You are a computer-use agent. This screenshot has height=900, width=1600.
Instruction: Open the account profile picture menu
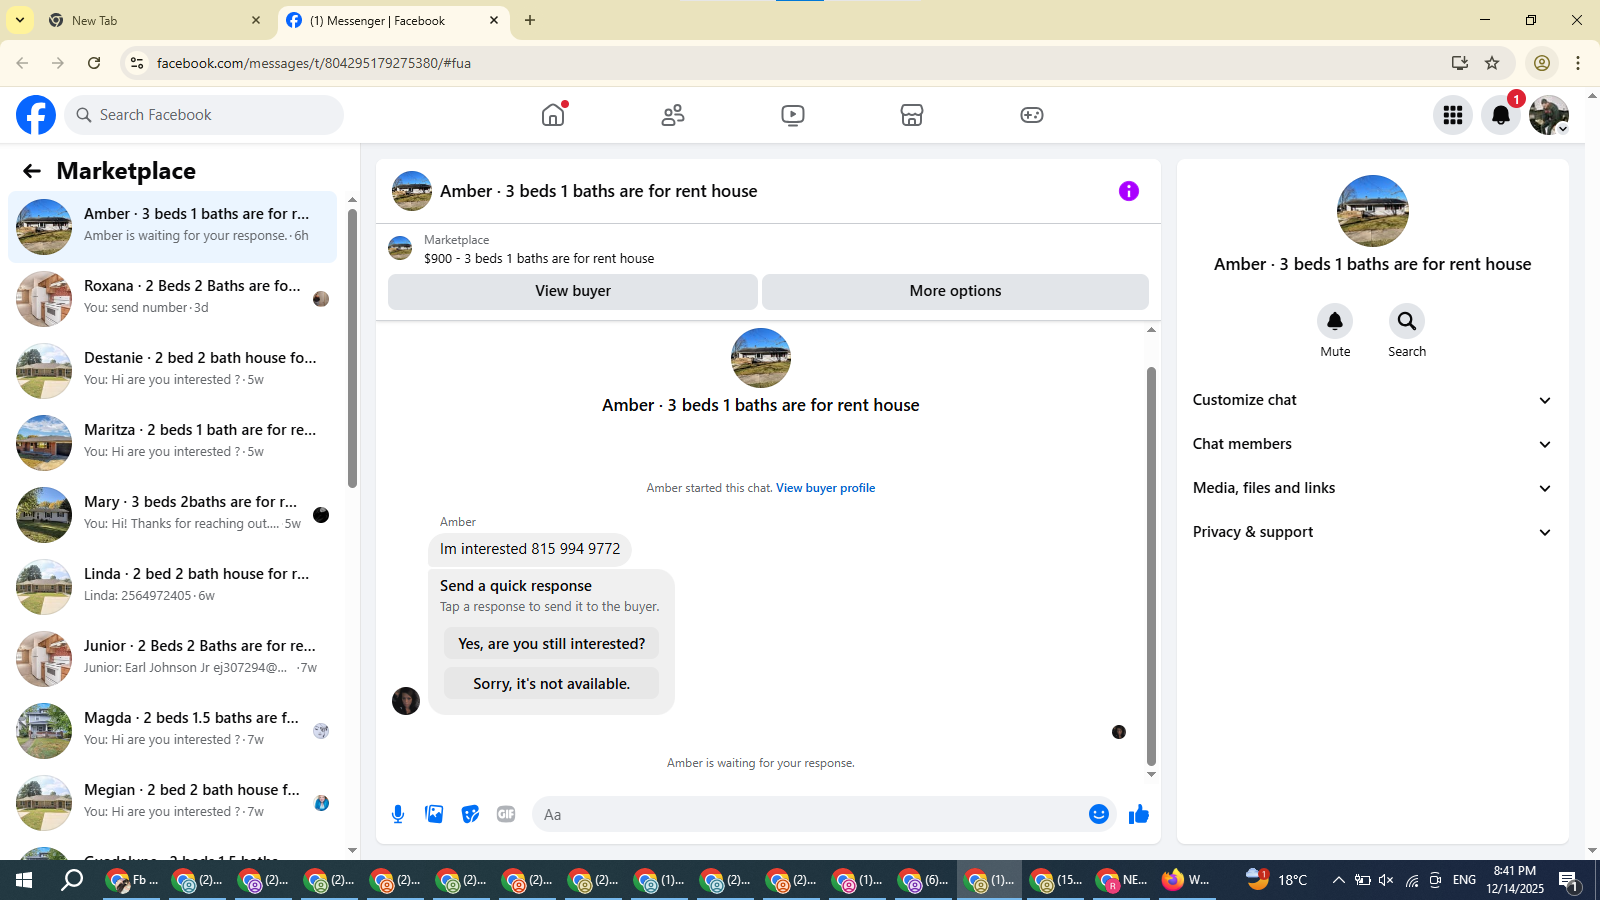click(x=1549, y=115)
